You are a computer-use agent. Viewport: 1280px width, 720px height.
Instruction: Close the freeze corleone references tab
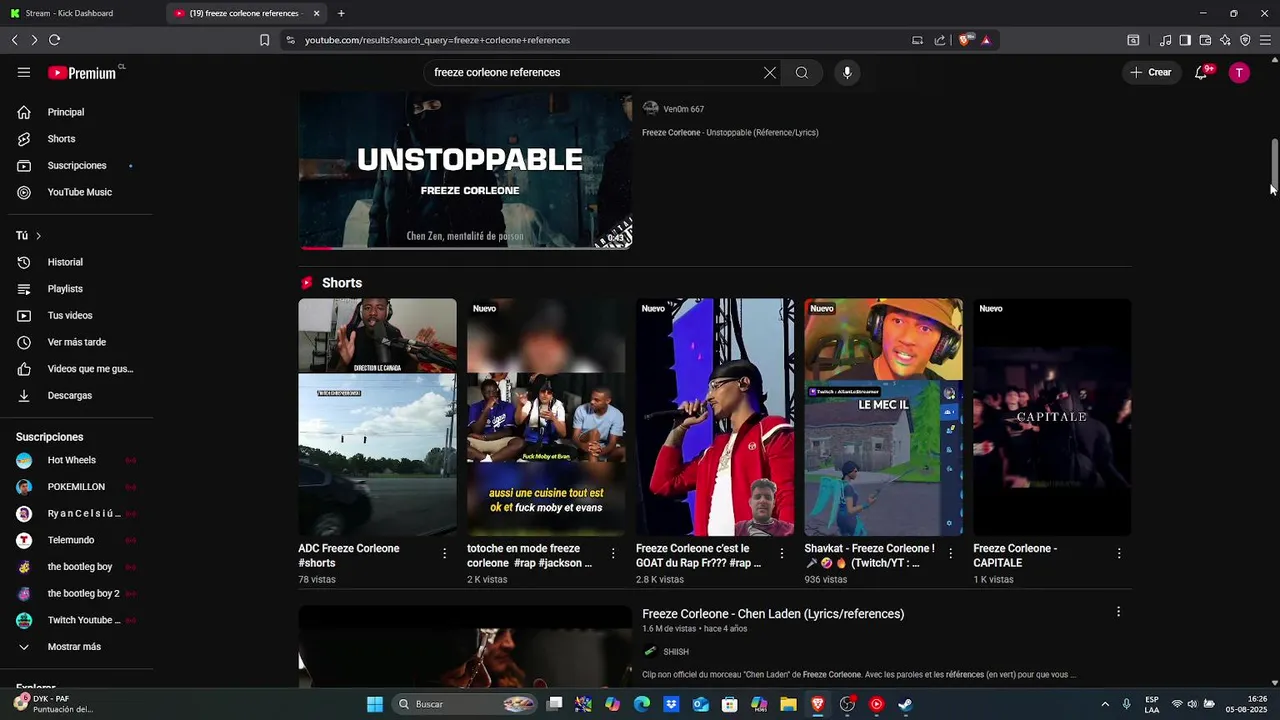click(x=316, y=13)
